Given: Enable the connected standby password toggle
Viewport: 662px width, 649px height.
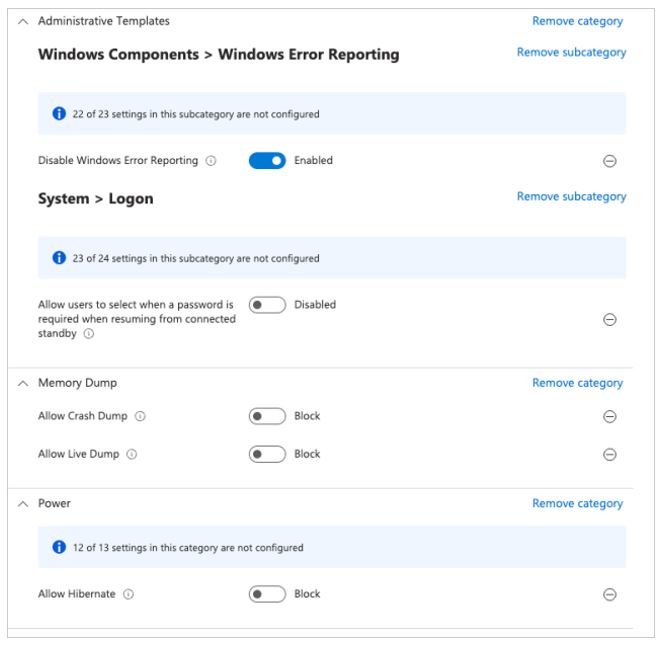Looking at the screenshot, I should [x=267, y=305].
